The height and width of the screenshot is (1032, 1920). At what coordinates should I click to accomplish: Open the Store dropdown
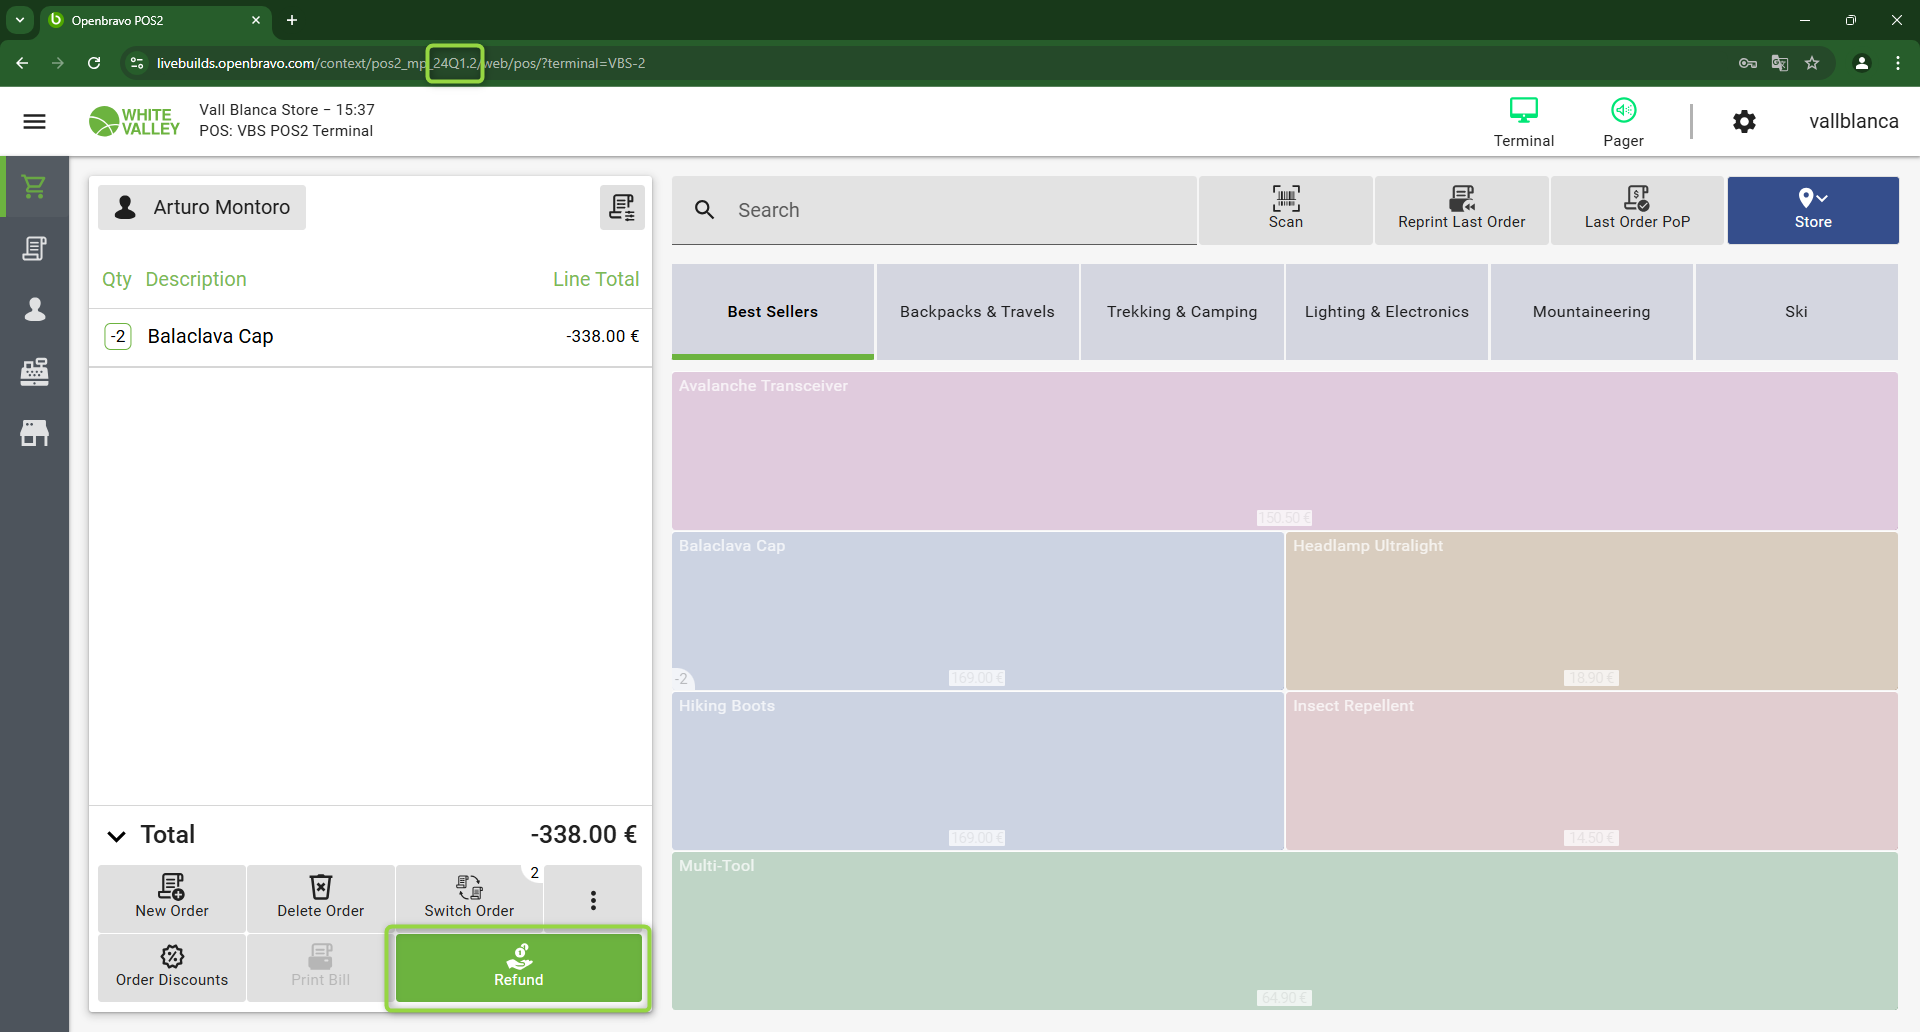[1812, 209]
